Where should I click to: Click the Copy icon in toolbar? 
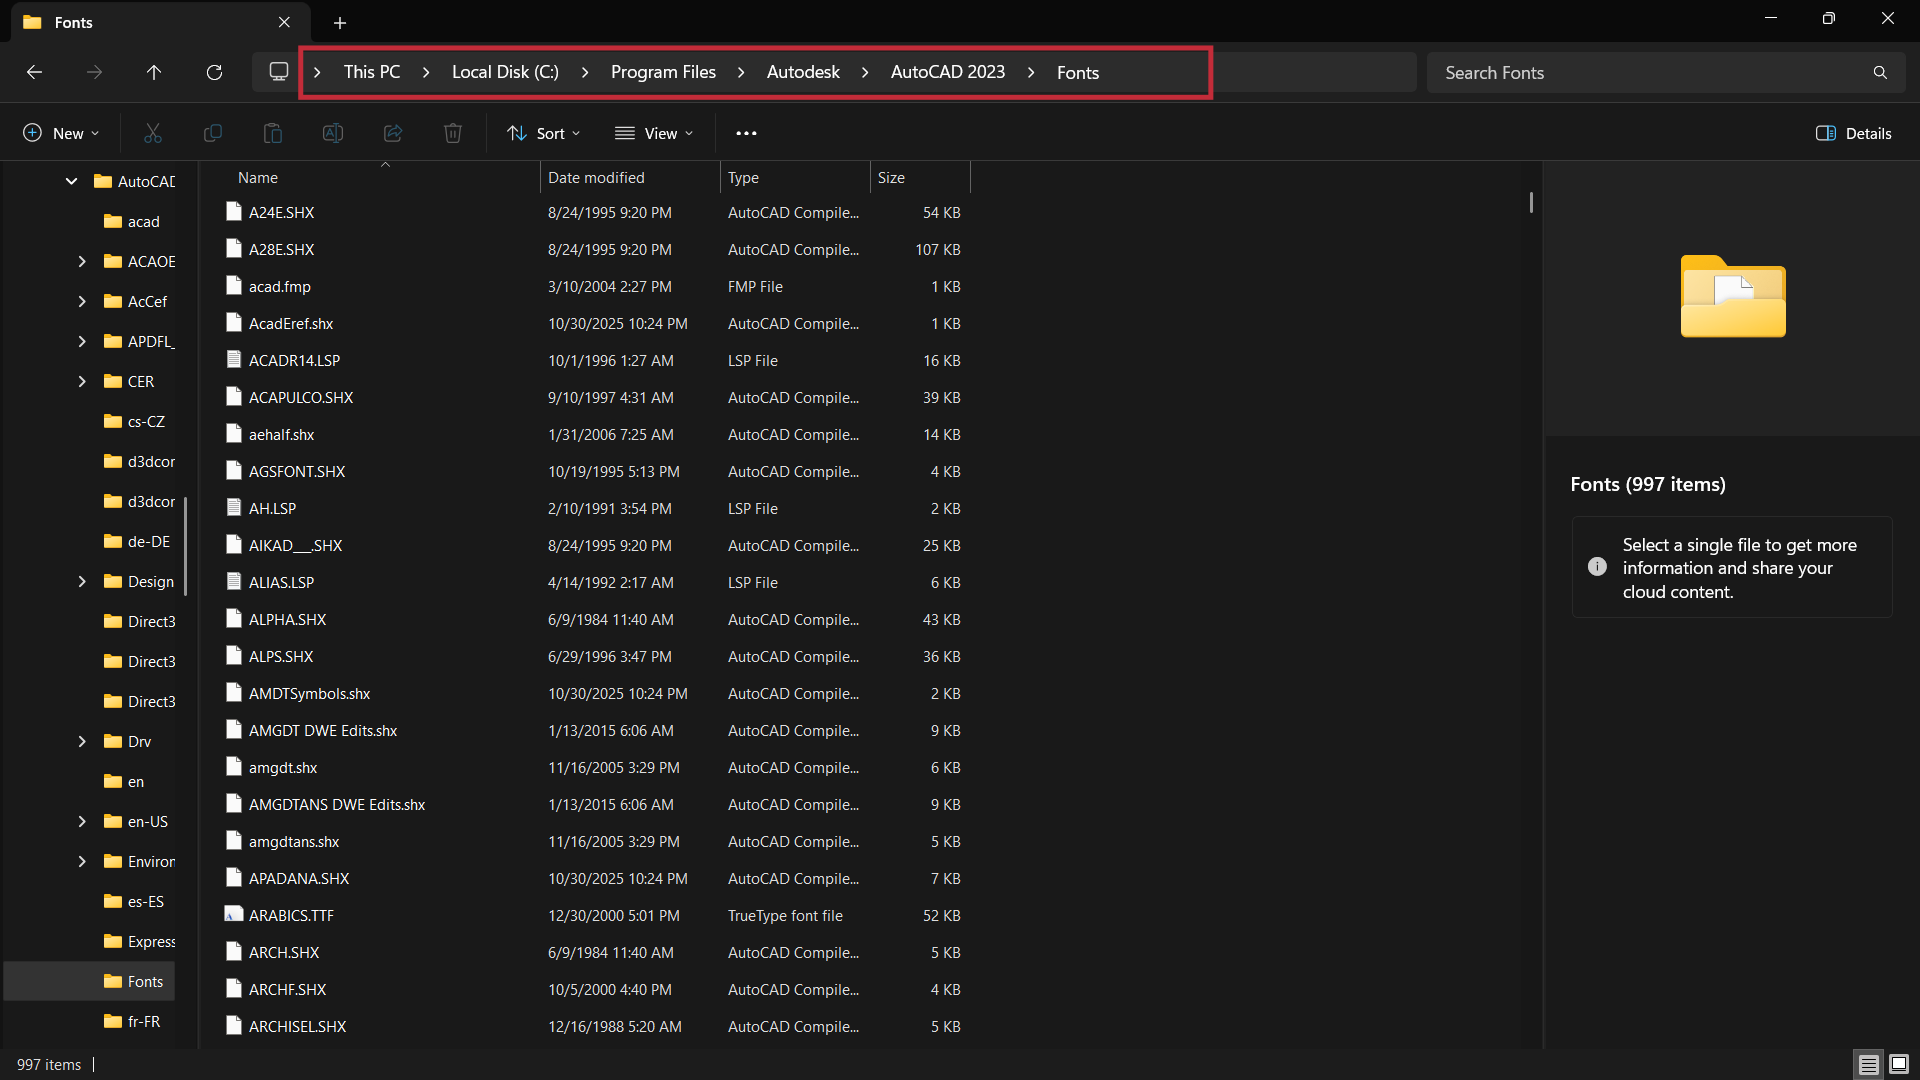tap(213, 133)
